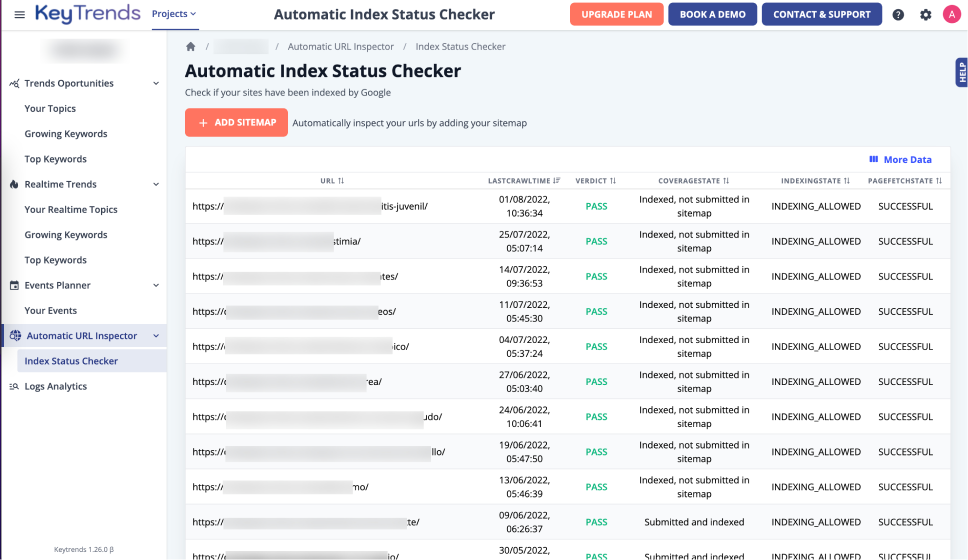
Task: Click crawl time 01/08/2022, 10:36:34
Action: 524,206
